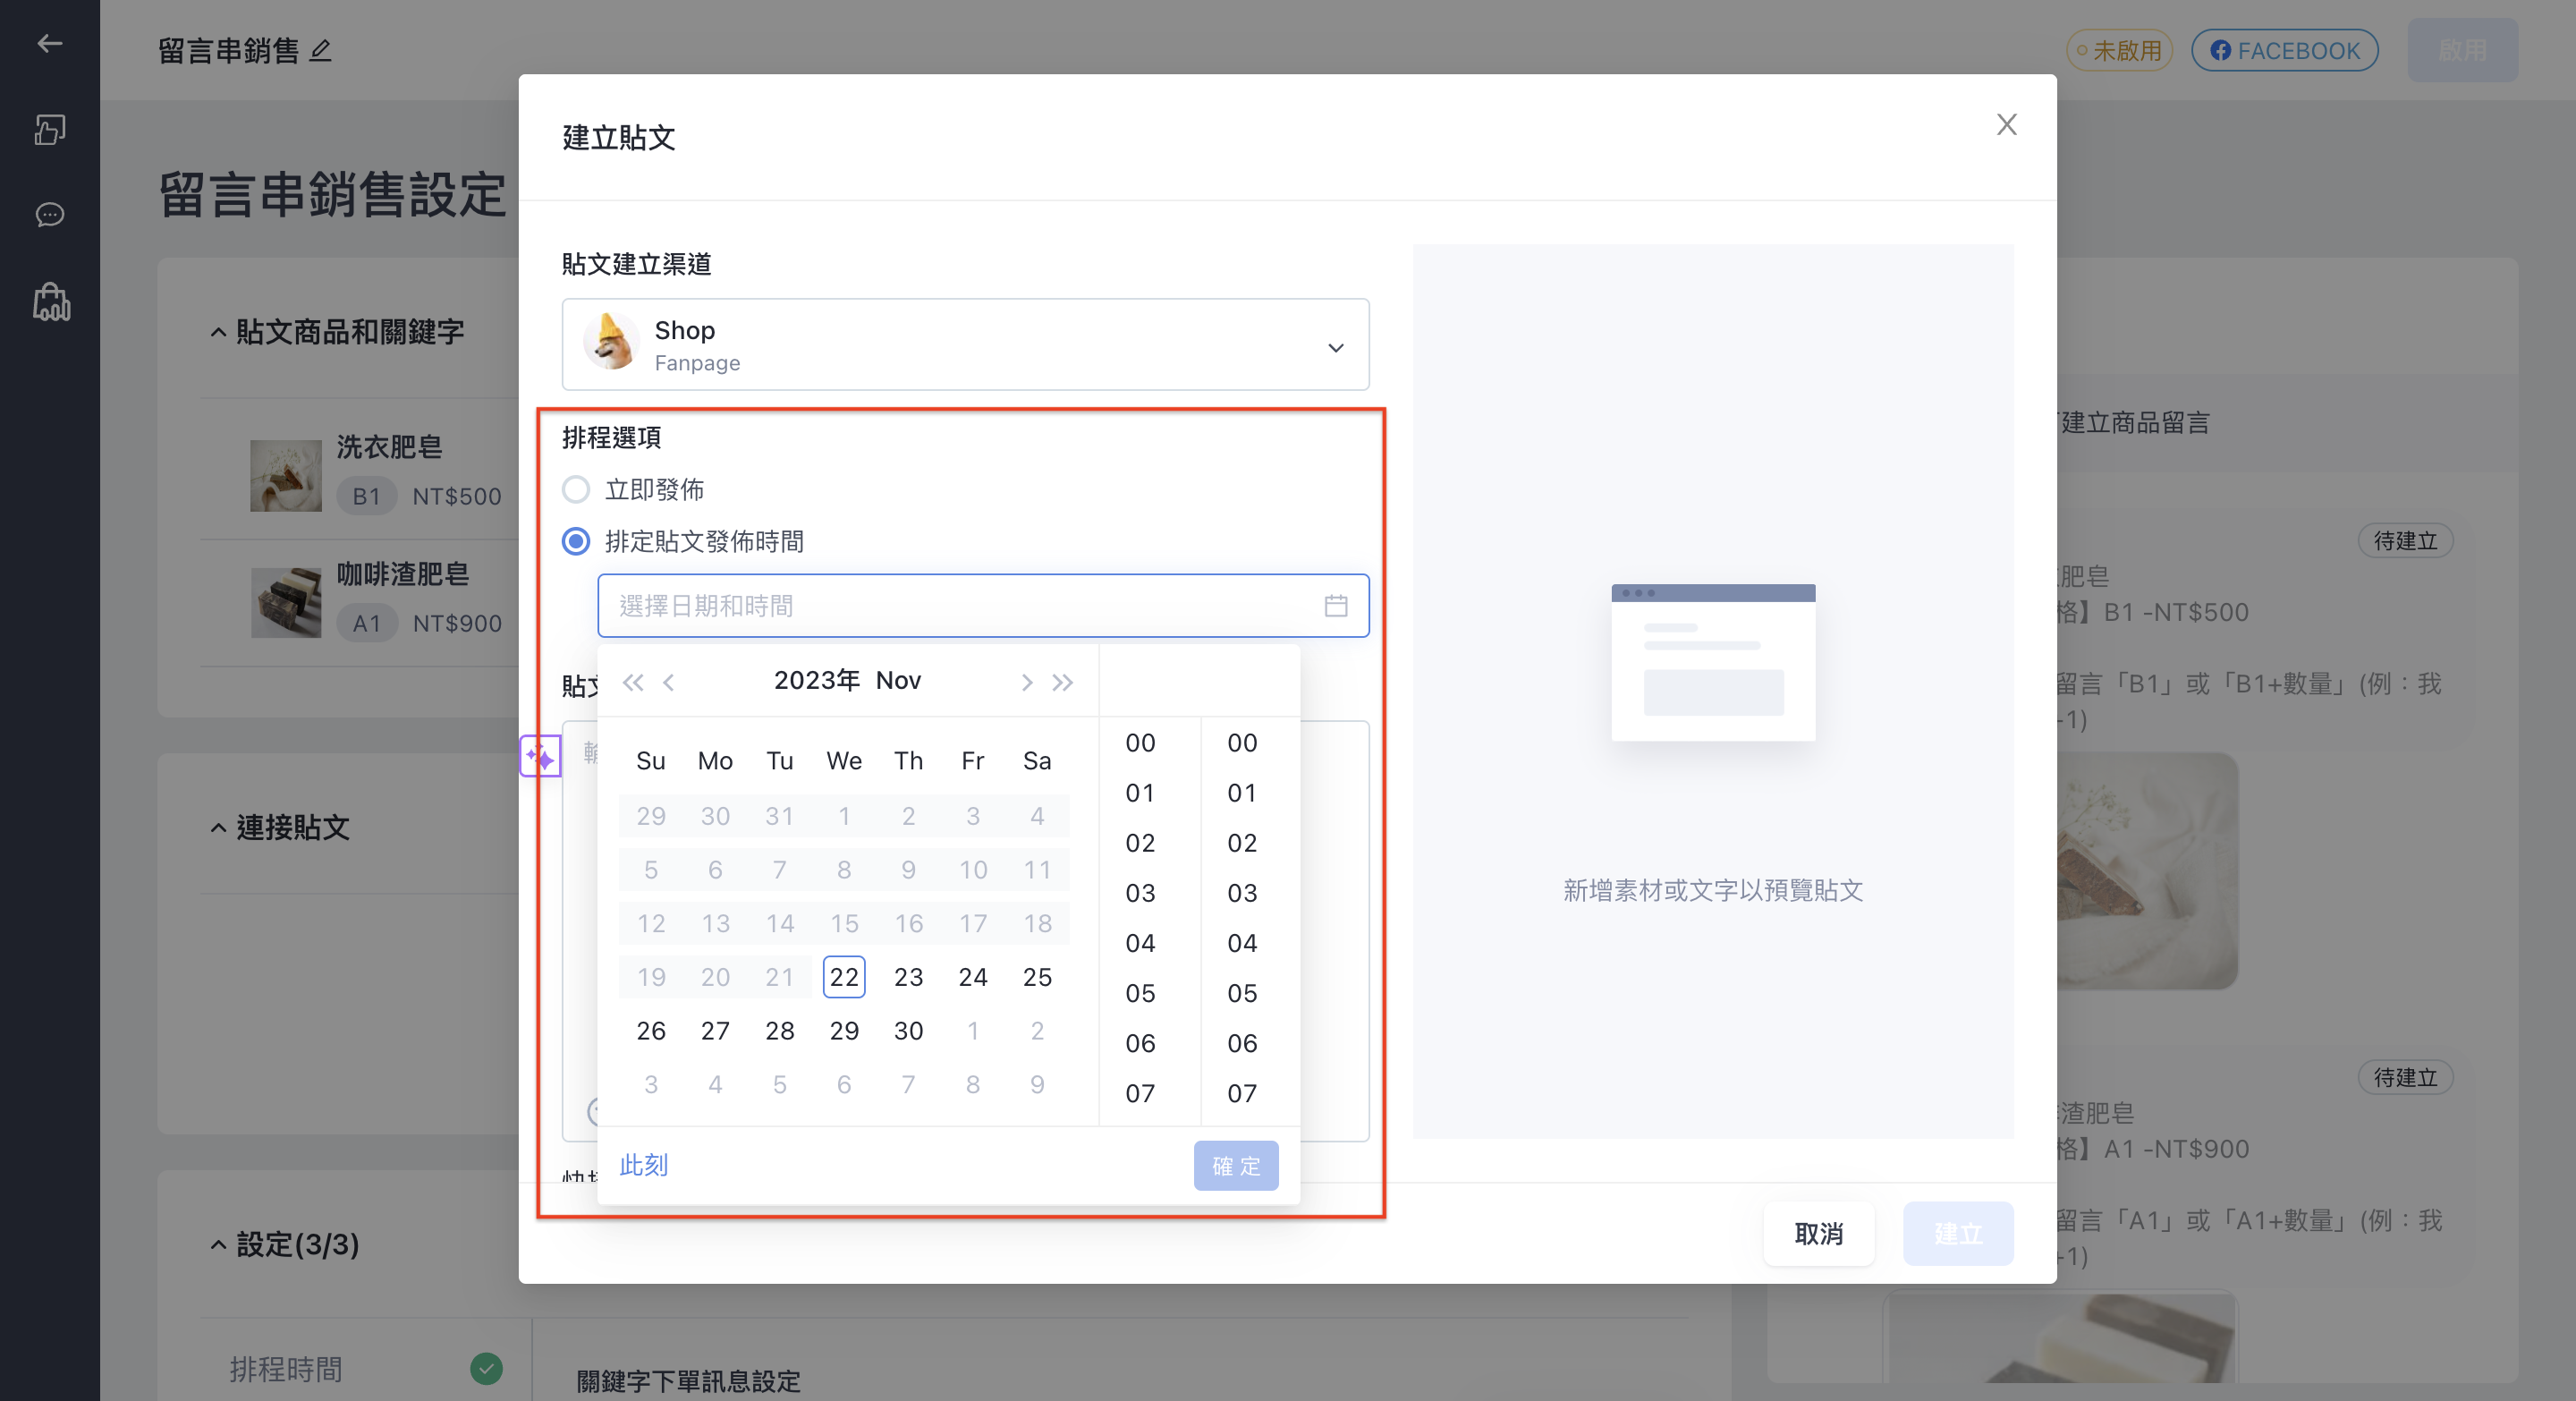Choose hour 07 in time picker
This screenshot has height=1401, width=2576.
coord(1140,1093)
